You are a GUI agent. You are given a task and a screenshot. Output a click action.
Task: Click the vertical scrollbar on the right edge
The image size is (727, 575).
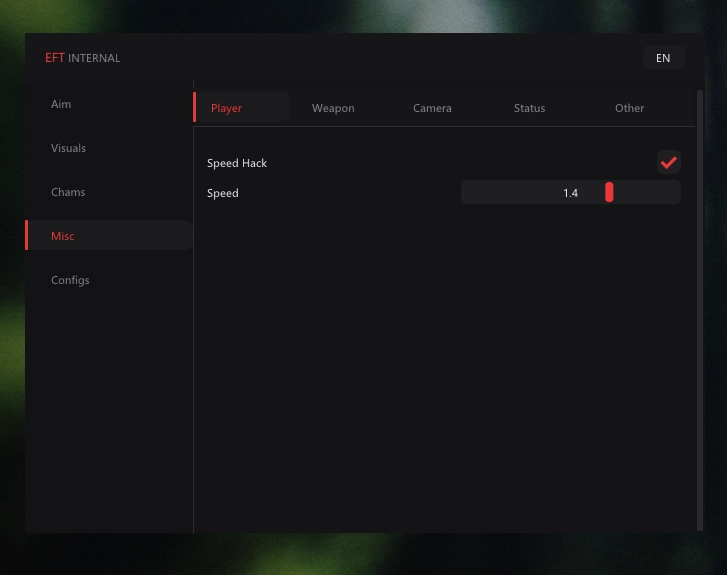[700, 310]
